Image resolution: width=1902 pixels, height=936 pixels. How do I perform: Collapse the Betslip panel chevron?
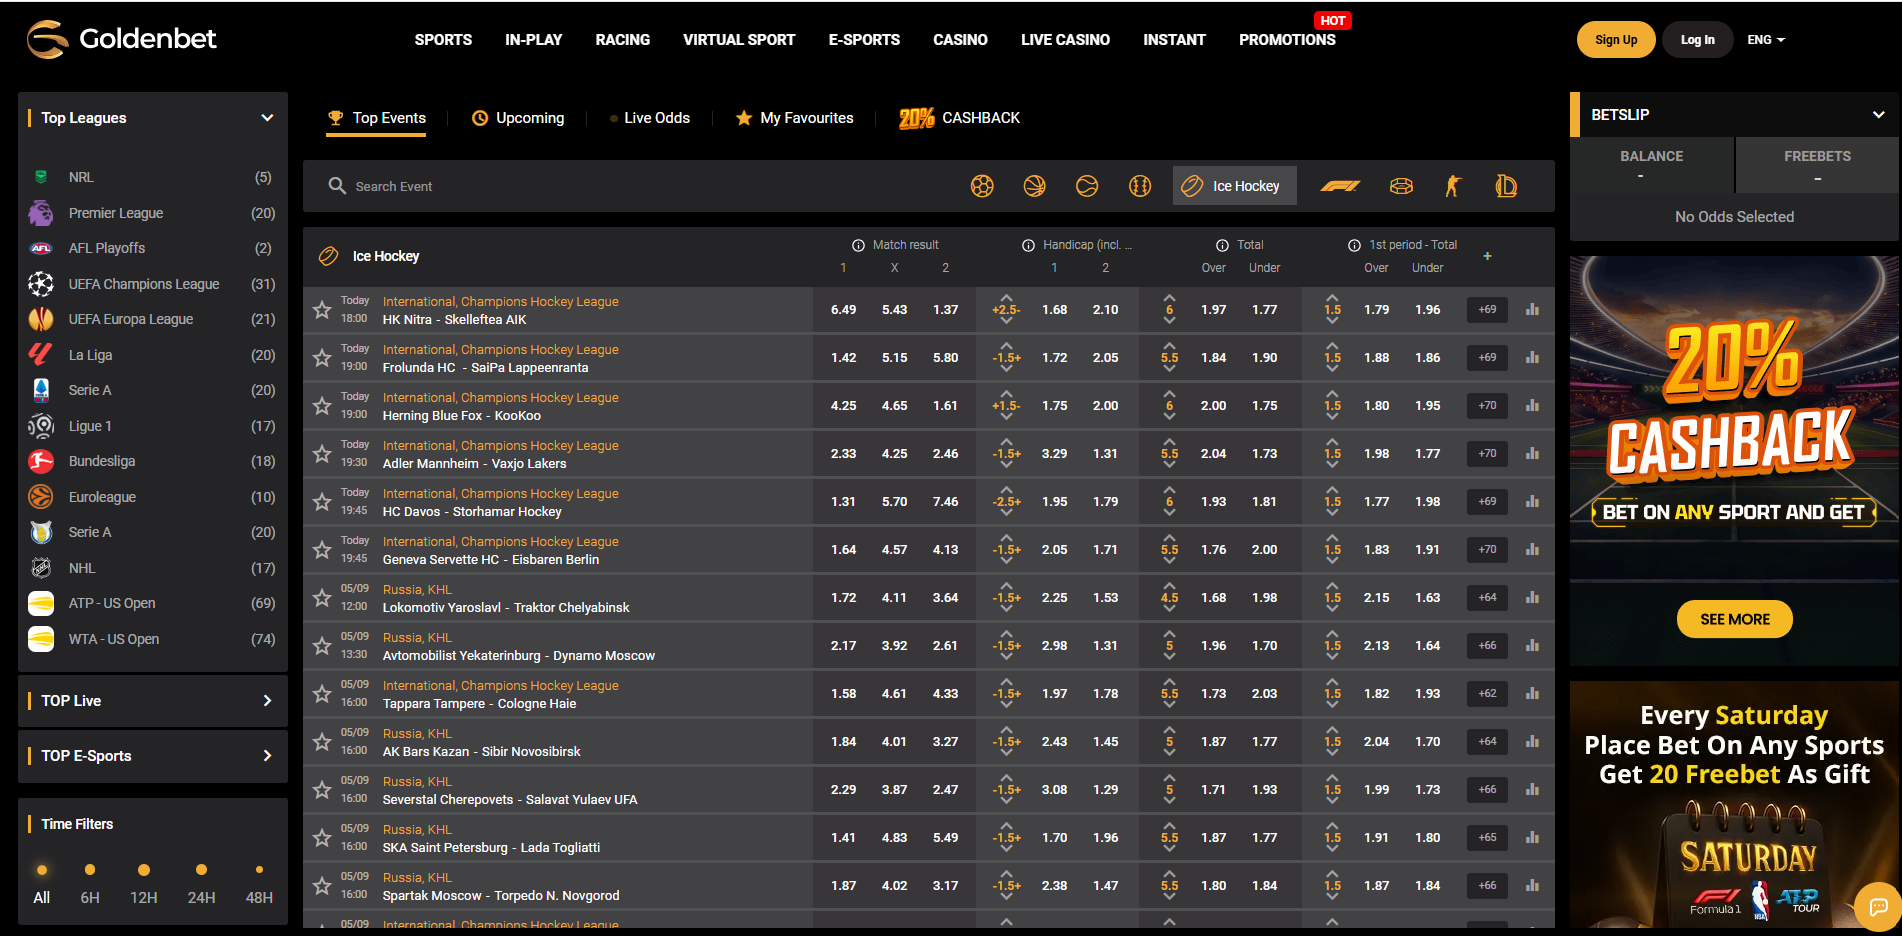1878,115
